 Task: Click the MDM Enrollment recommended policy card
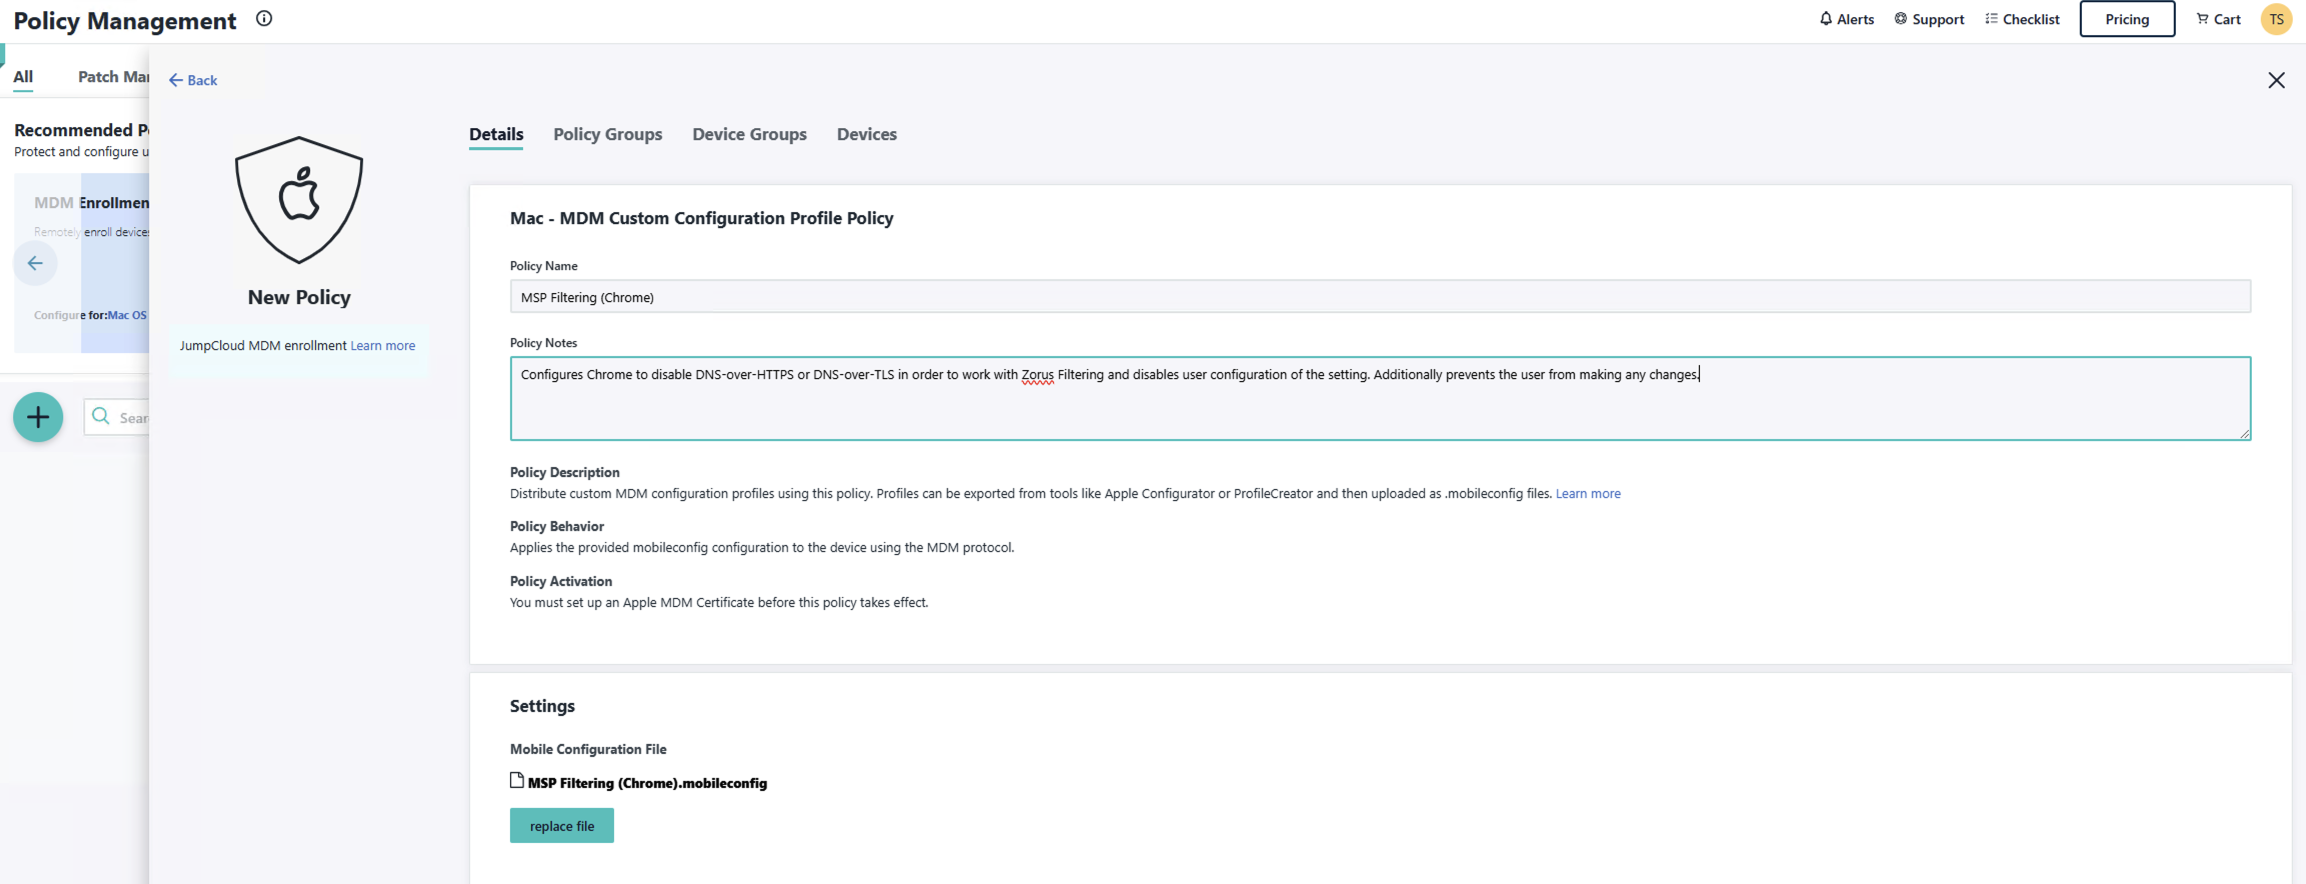(x=82, y=263)
